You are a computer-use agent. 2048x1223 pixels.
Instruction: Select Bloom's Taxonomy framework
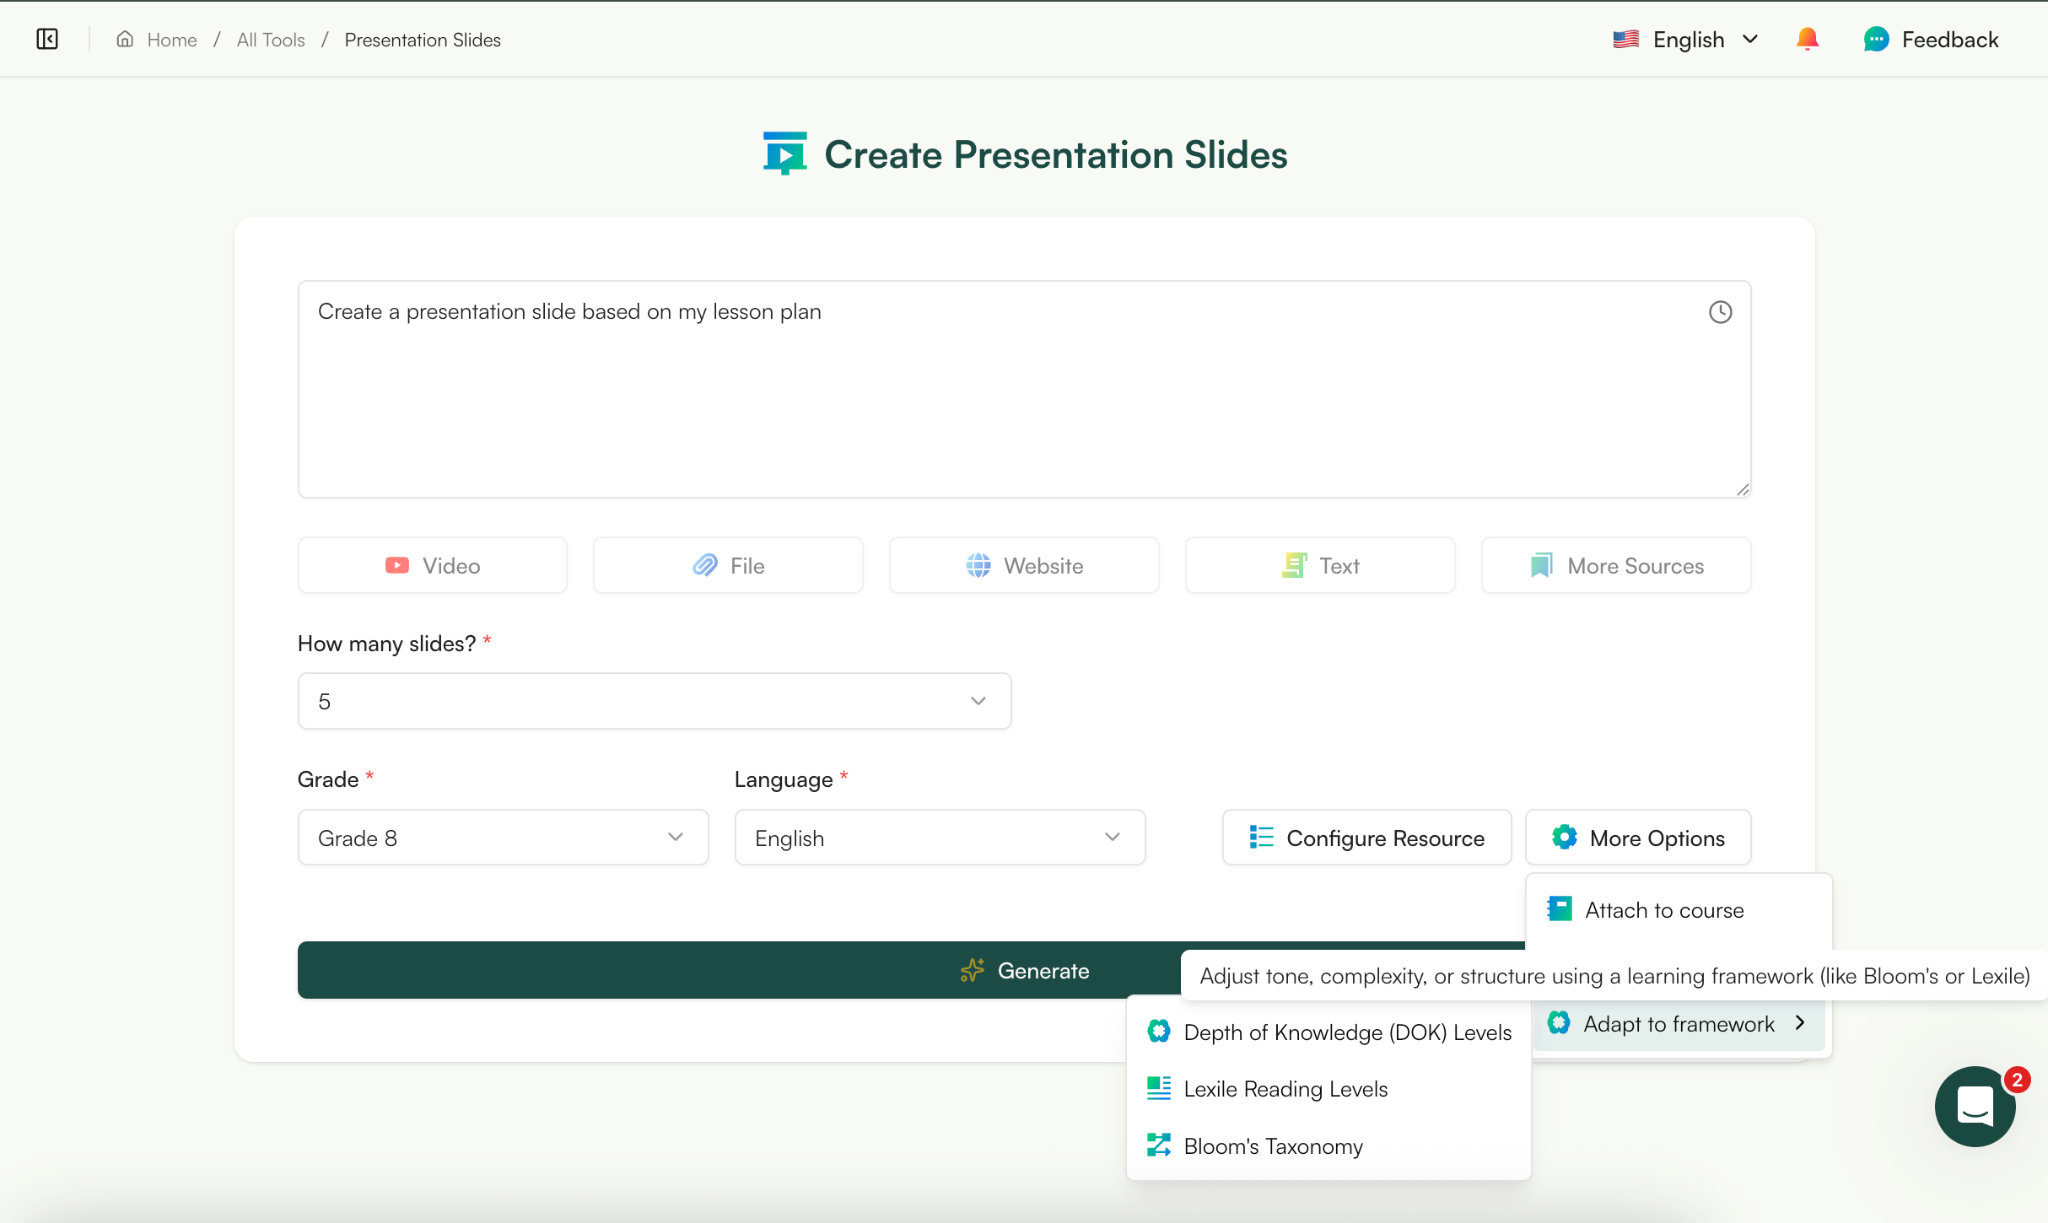point(1273,1145)
